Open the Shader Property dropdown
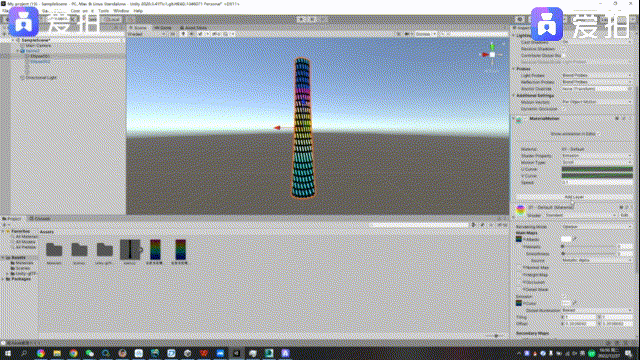The width and height of the screenshot is (640, 360). [x=597, y=156]
